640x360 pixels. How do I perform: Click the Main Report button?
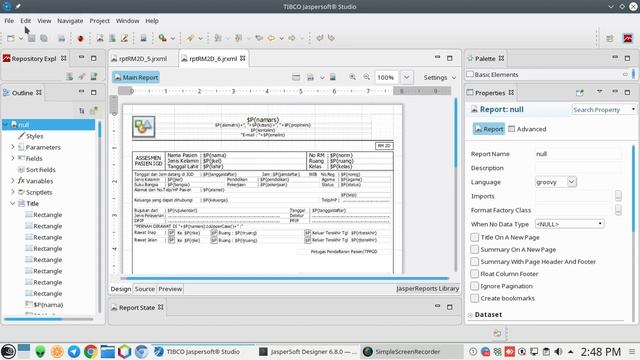pyautogui.click(x=136, y=77)
